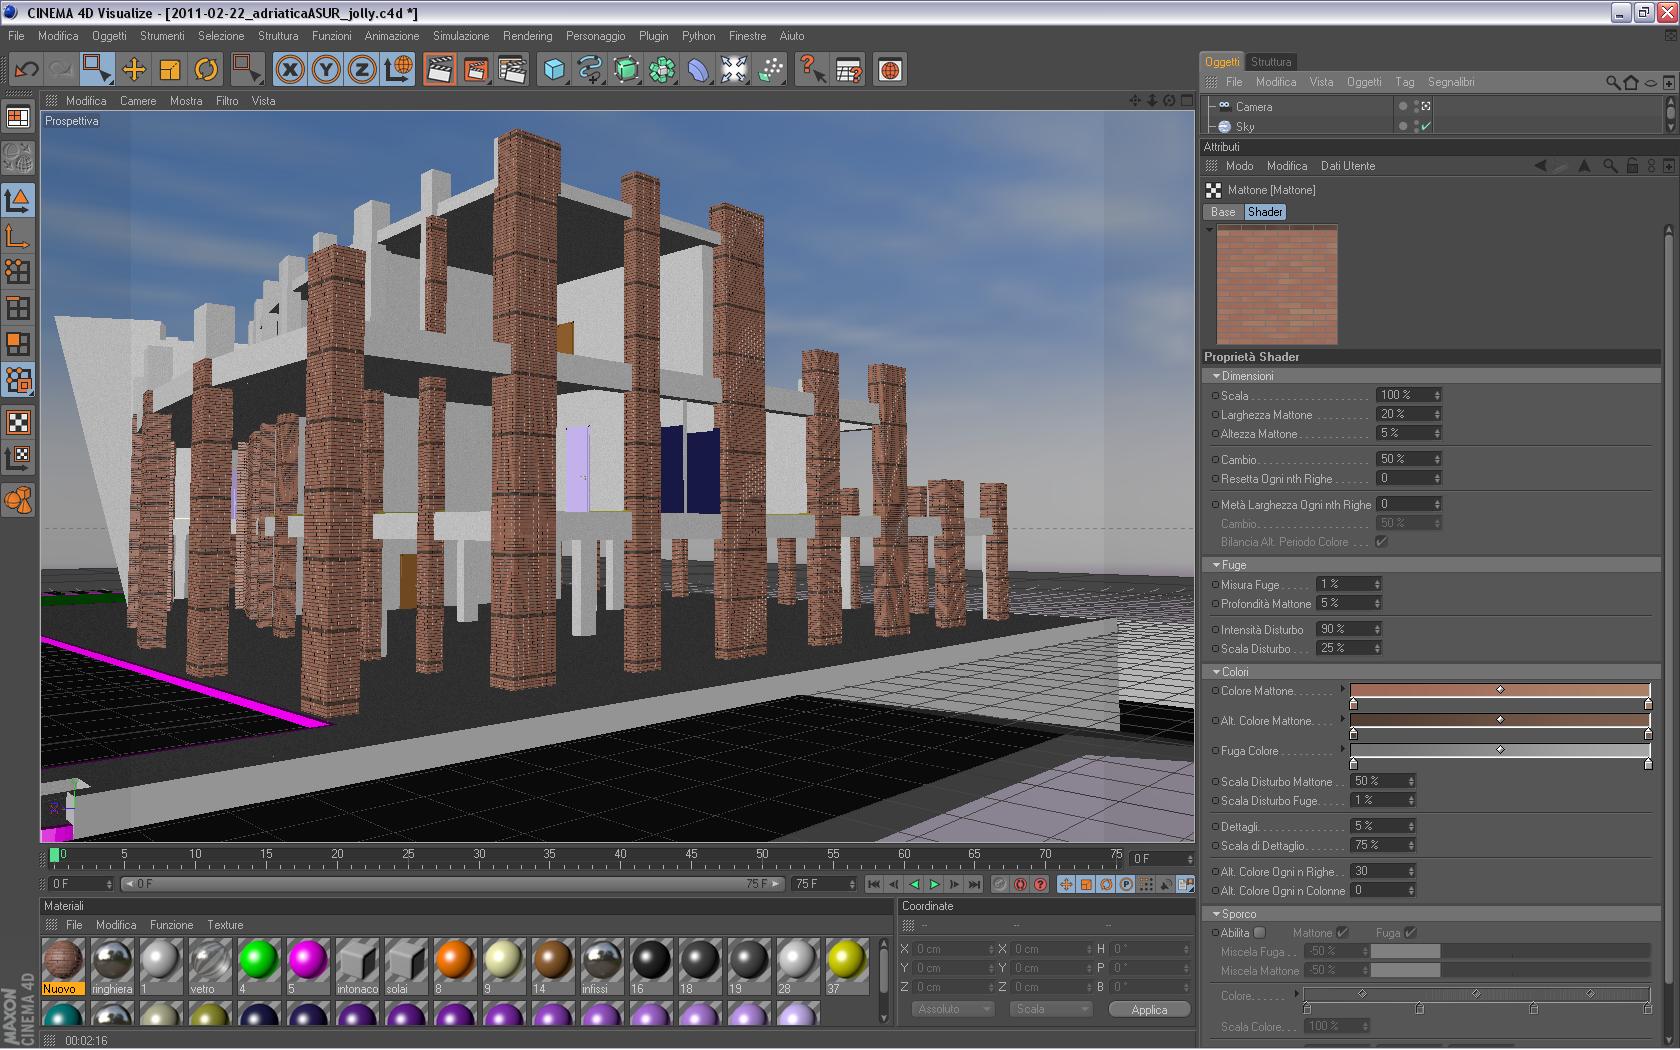The height and width of the screenshot is (1050, 1680).
Task: Open the Scala dropdown in Coordinate panel
Action: (1050, 1009)
